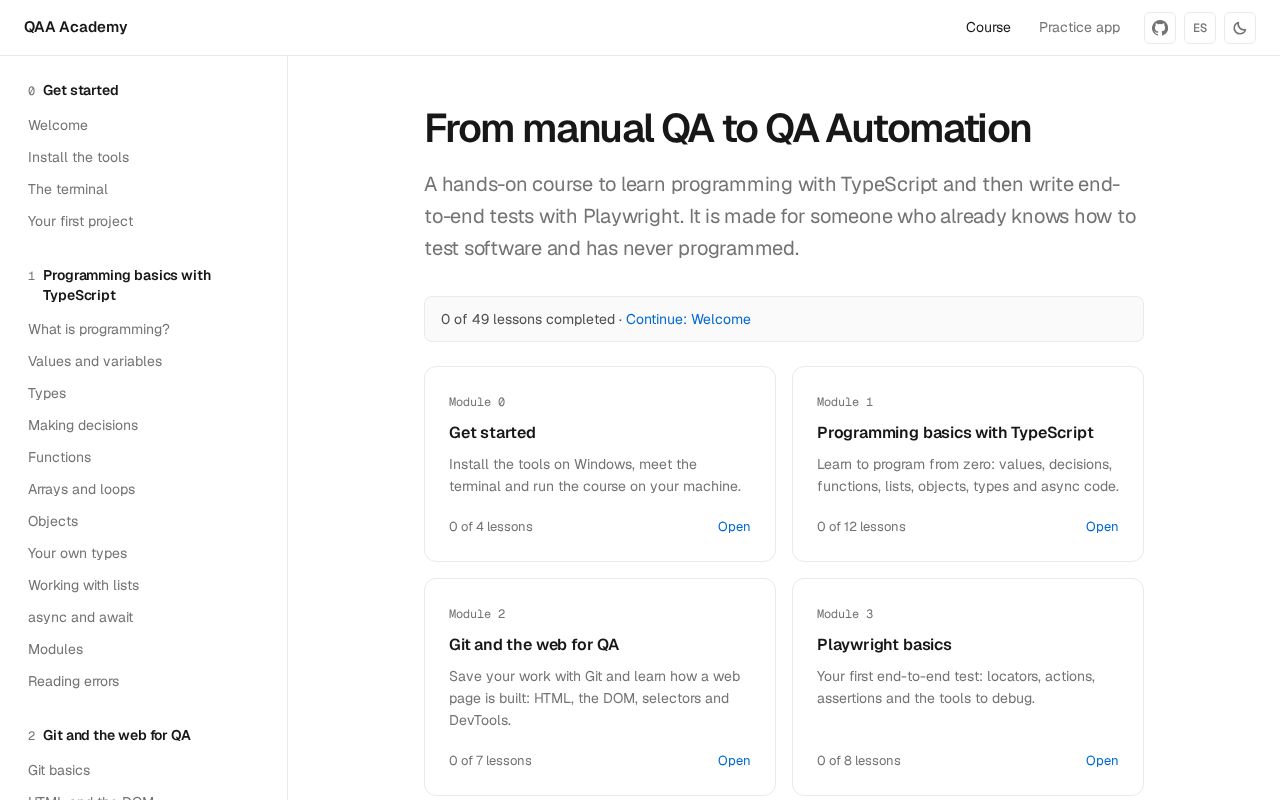This screenshot has height=800, width=1280.
Task: Click the 0 of 49 lessons completed text
Action: tap(528, 319)
